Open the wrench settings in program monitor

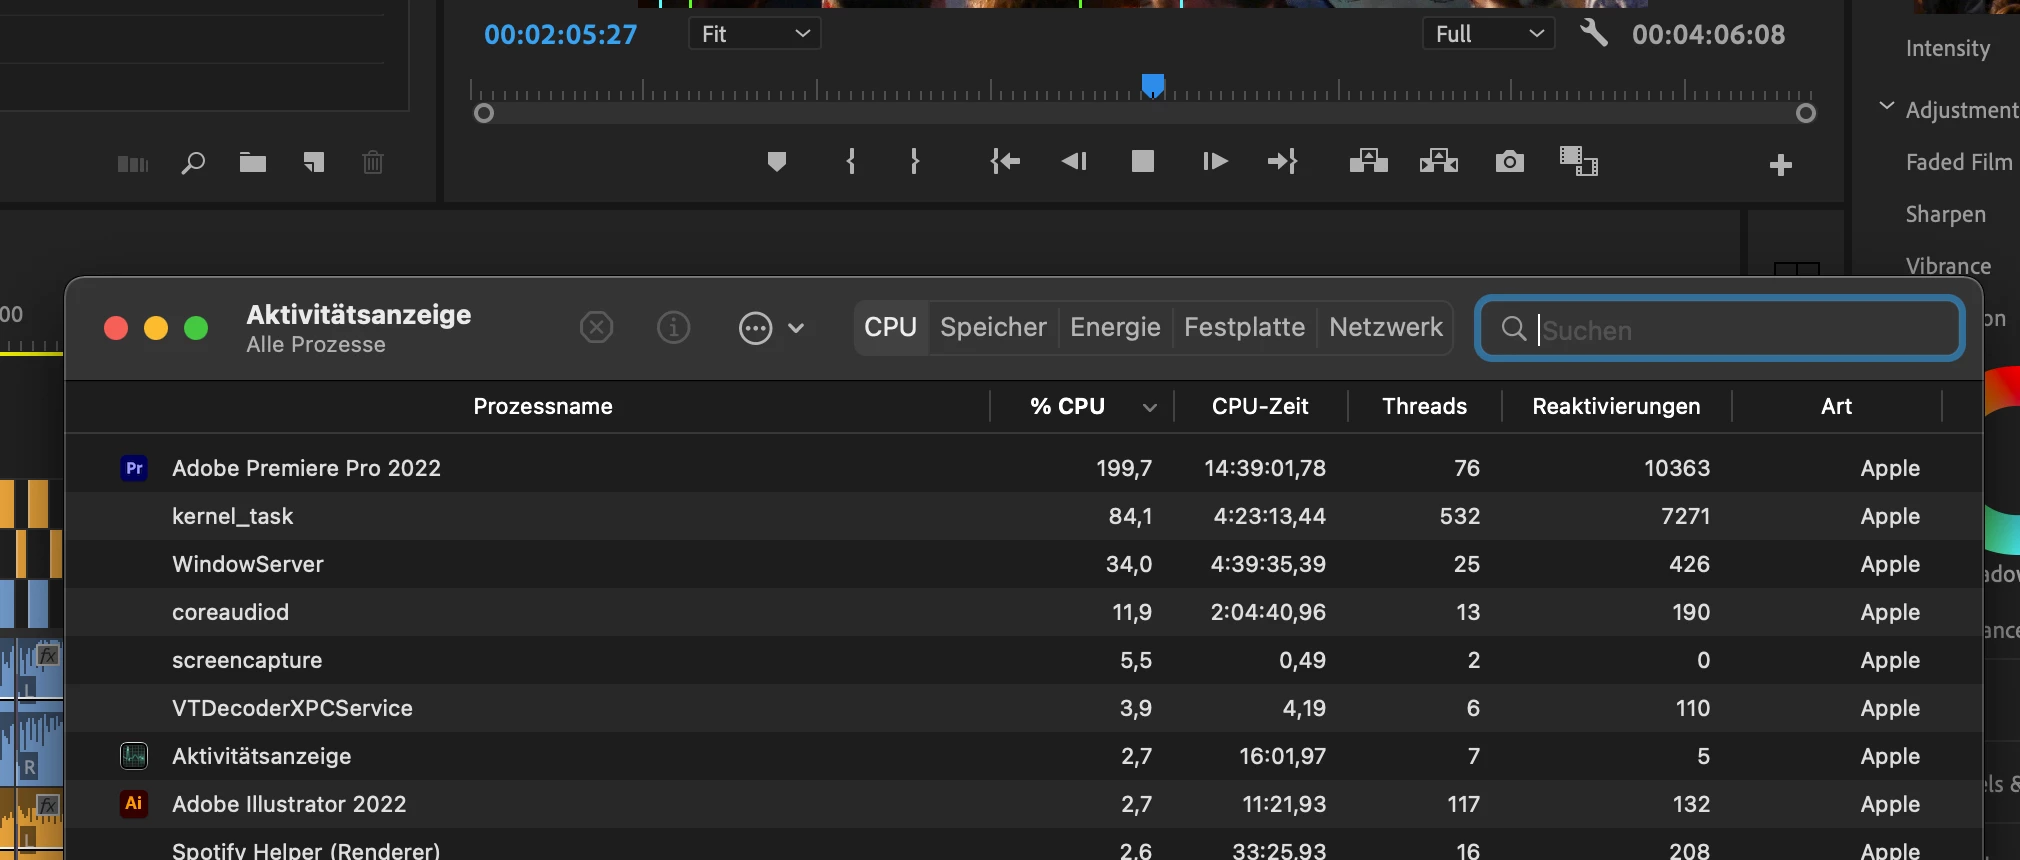click(x=1593, y=33)
